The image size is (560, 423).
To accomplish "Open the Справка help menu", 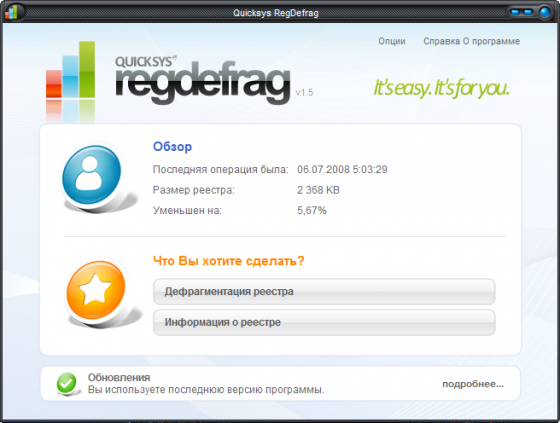I will click(441, 41).
